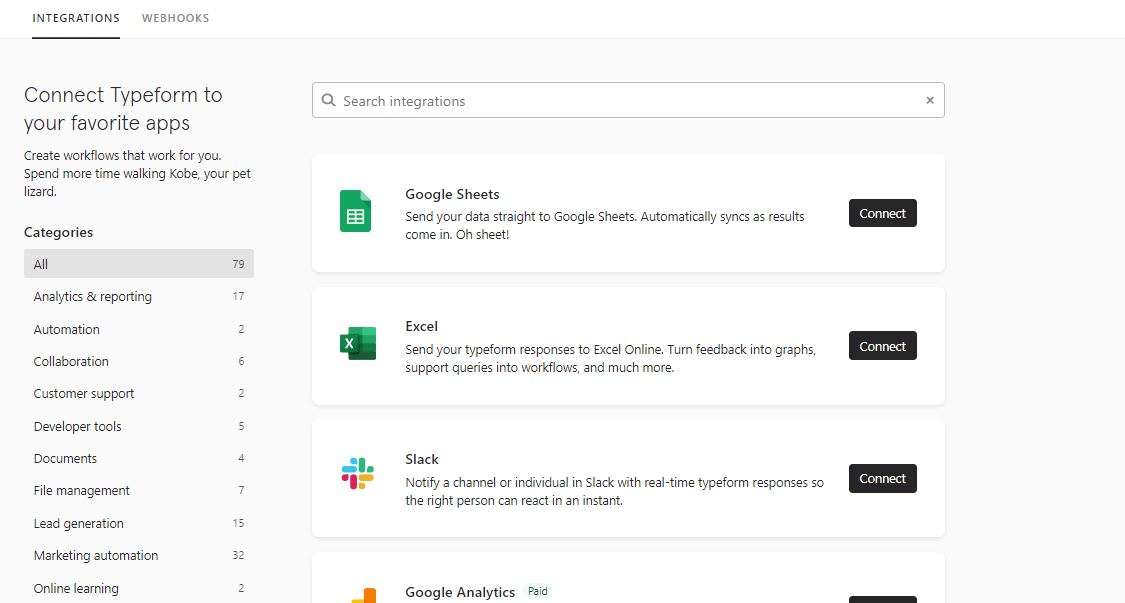
Task: Click the Slack description text
Action: (614, 491)
